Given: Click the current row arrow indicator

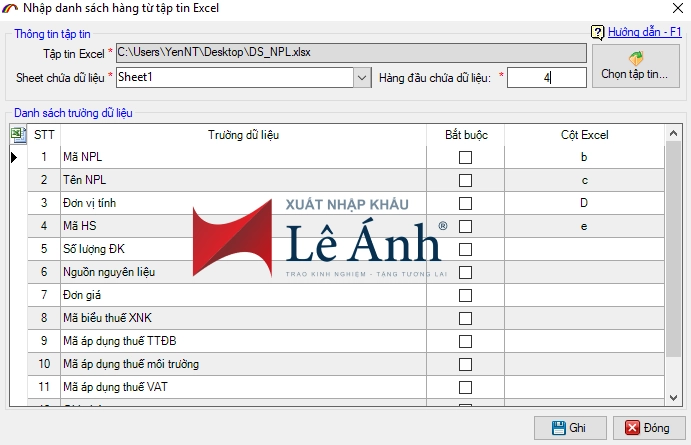Looking at the screenshot, I should click(x=14, y=157).
